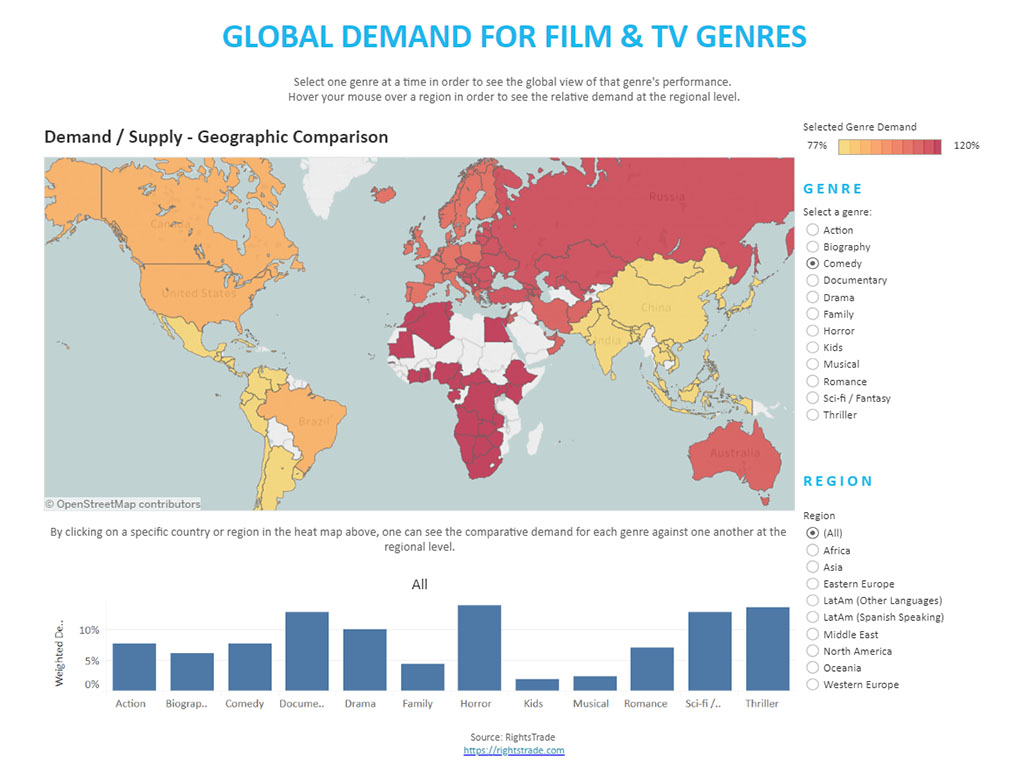Select the Thriller genre radio button
Screen dimensions: 1024x766
pyautogui.click(x=813, y=415)
